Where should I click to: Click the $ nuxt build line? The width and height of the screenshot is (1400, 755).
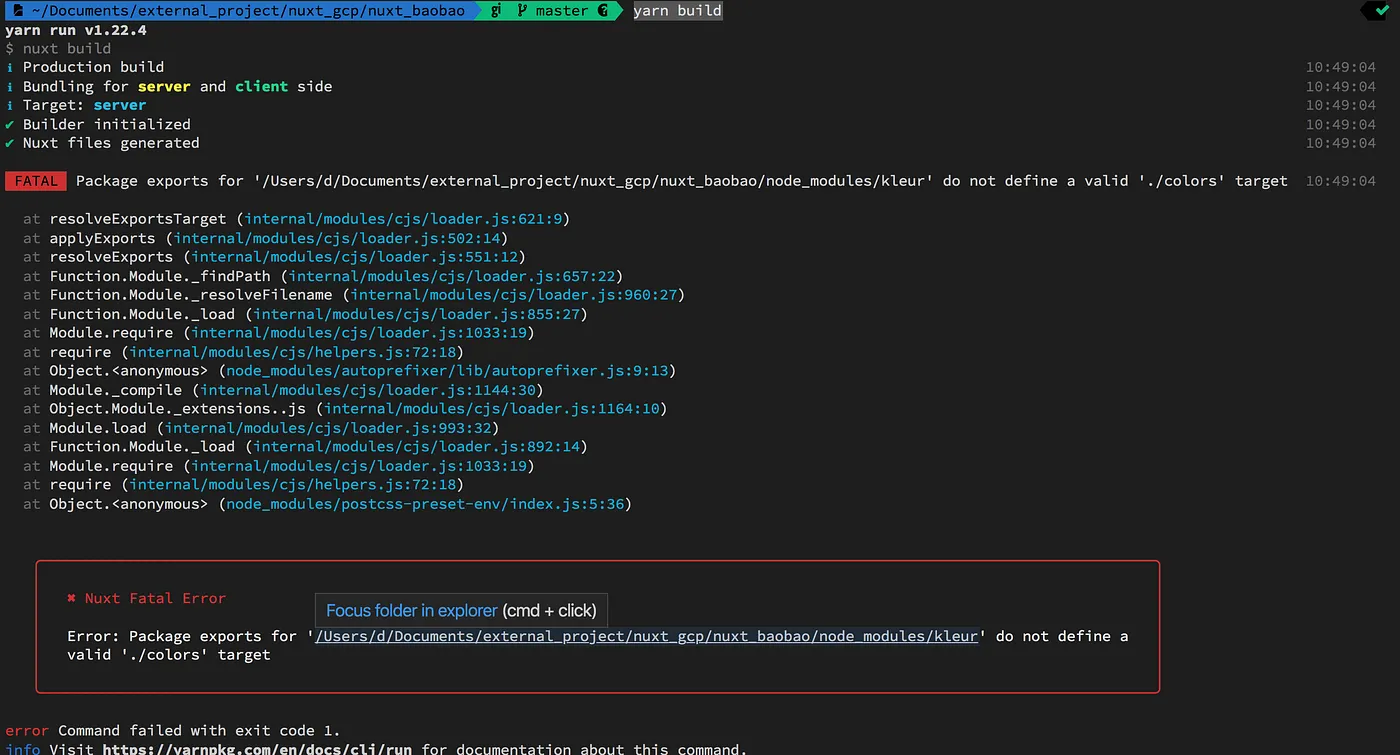coord(58,48)
